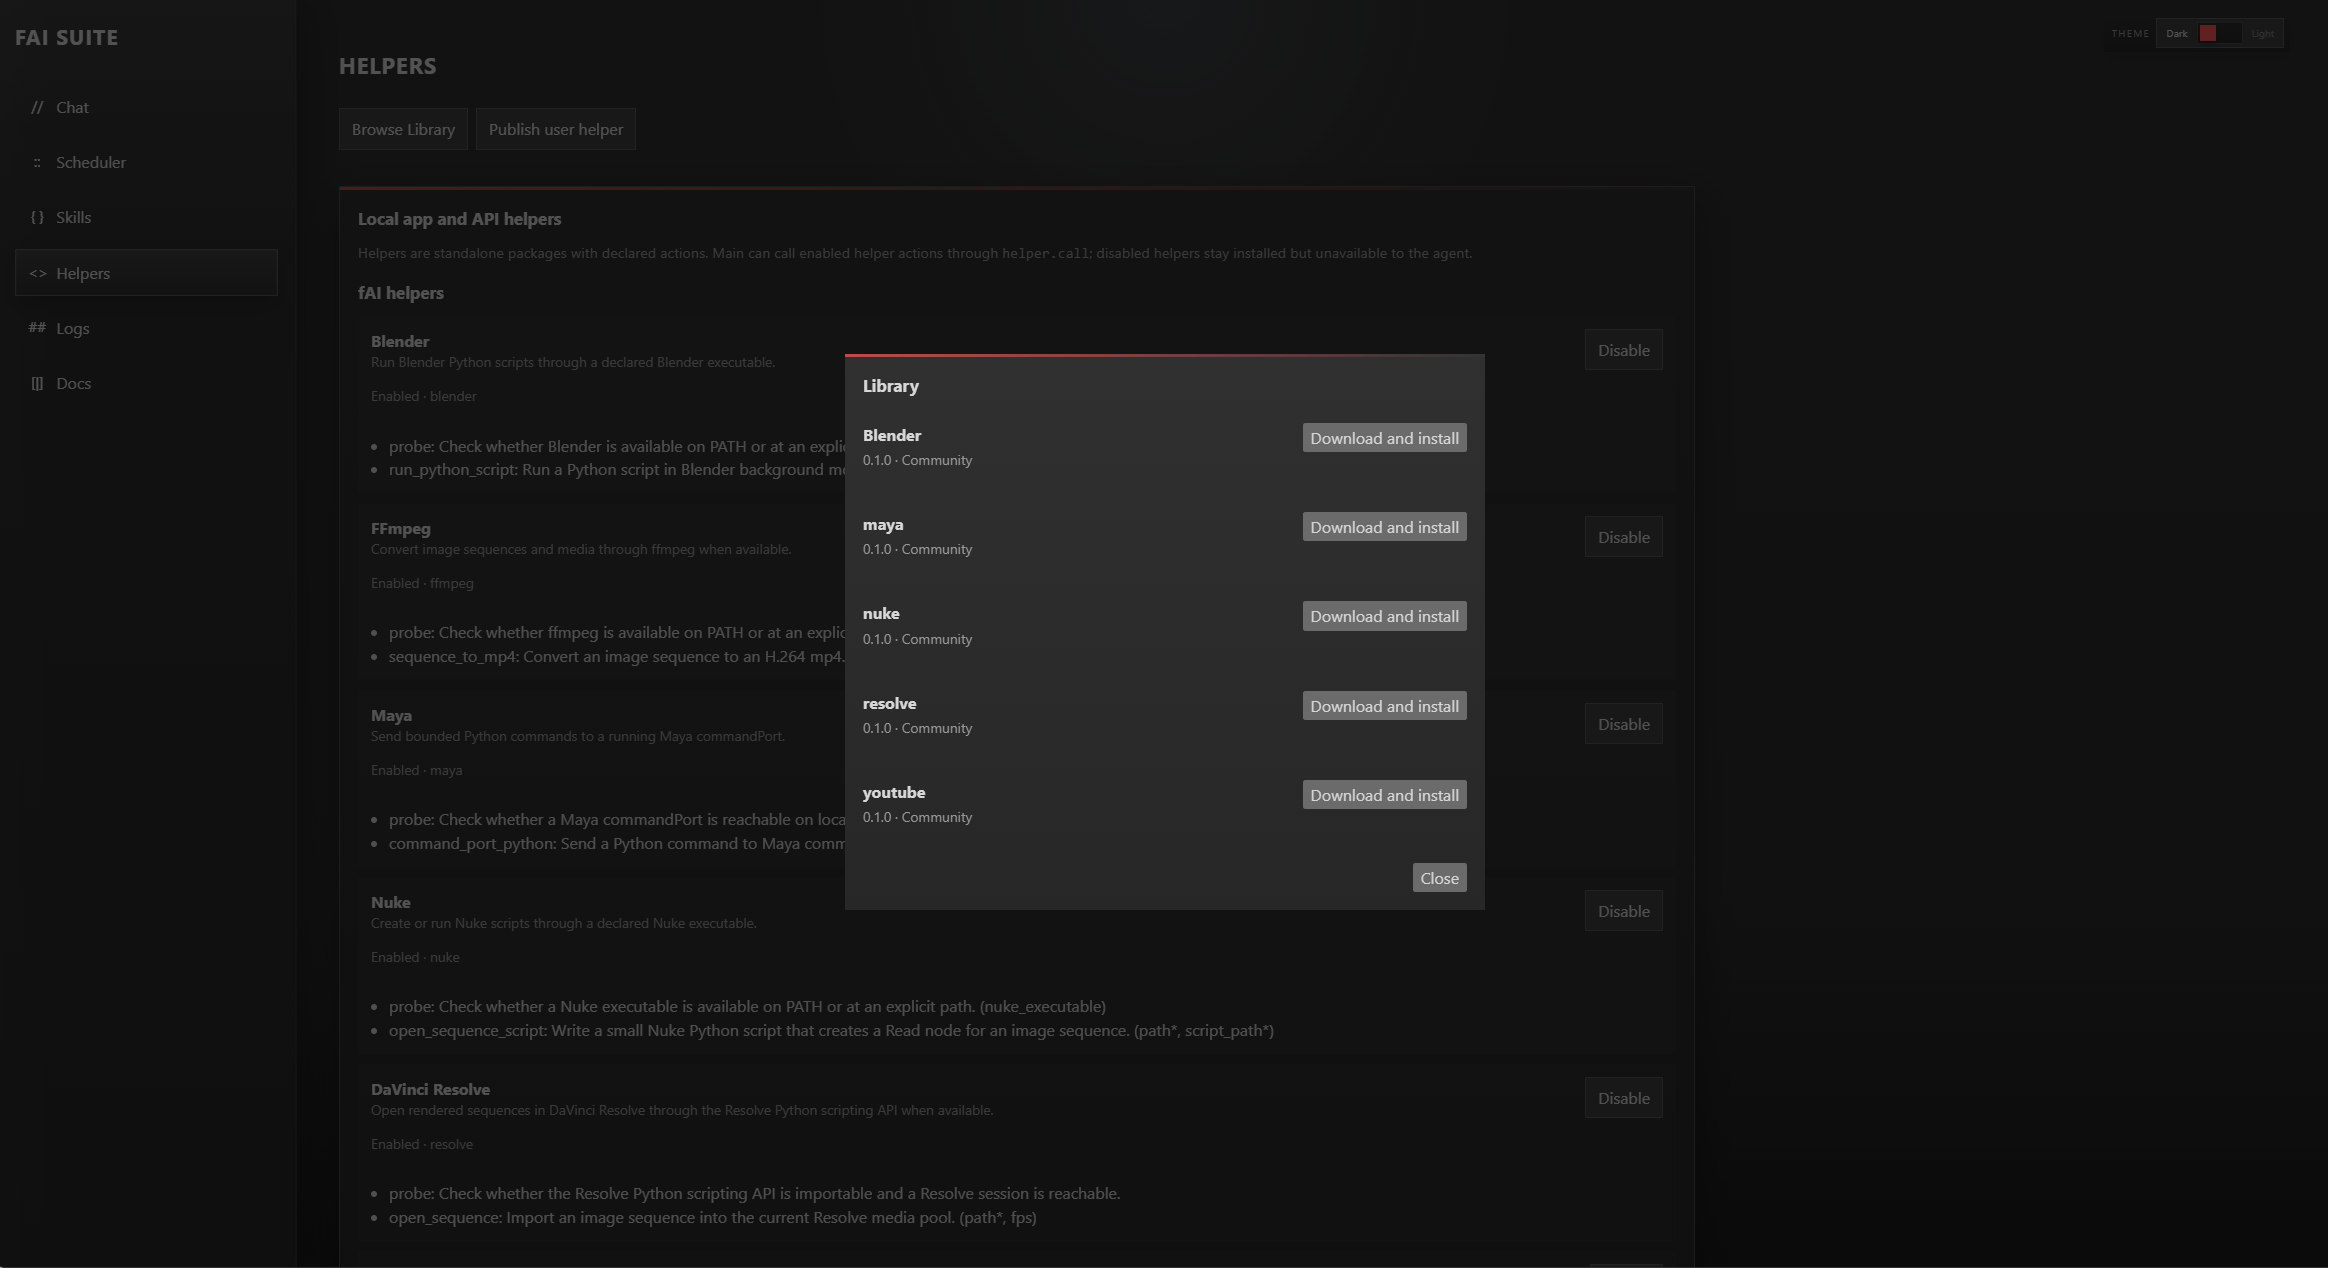Click the Blender entry name in Library
The height and width of the screenshot is (1268, 2328).
tap(892, 435)
